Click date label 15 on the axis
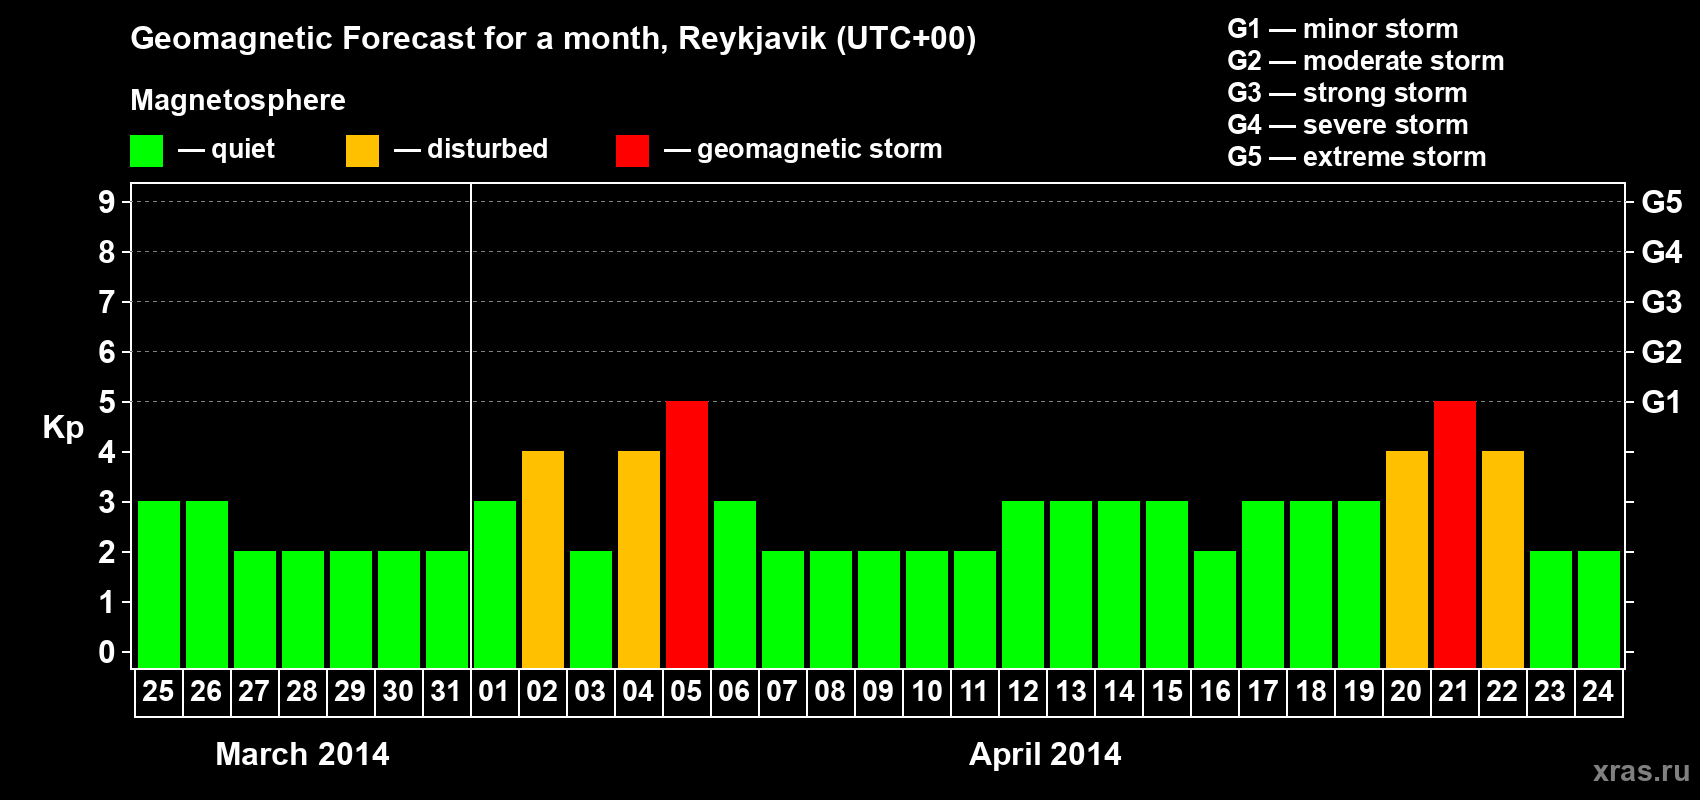The width and height of the screenshot is (1700, 800). [1166, 691]
